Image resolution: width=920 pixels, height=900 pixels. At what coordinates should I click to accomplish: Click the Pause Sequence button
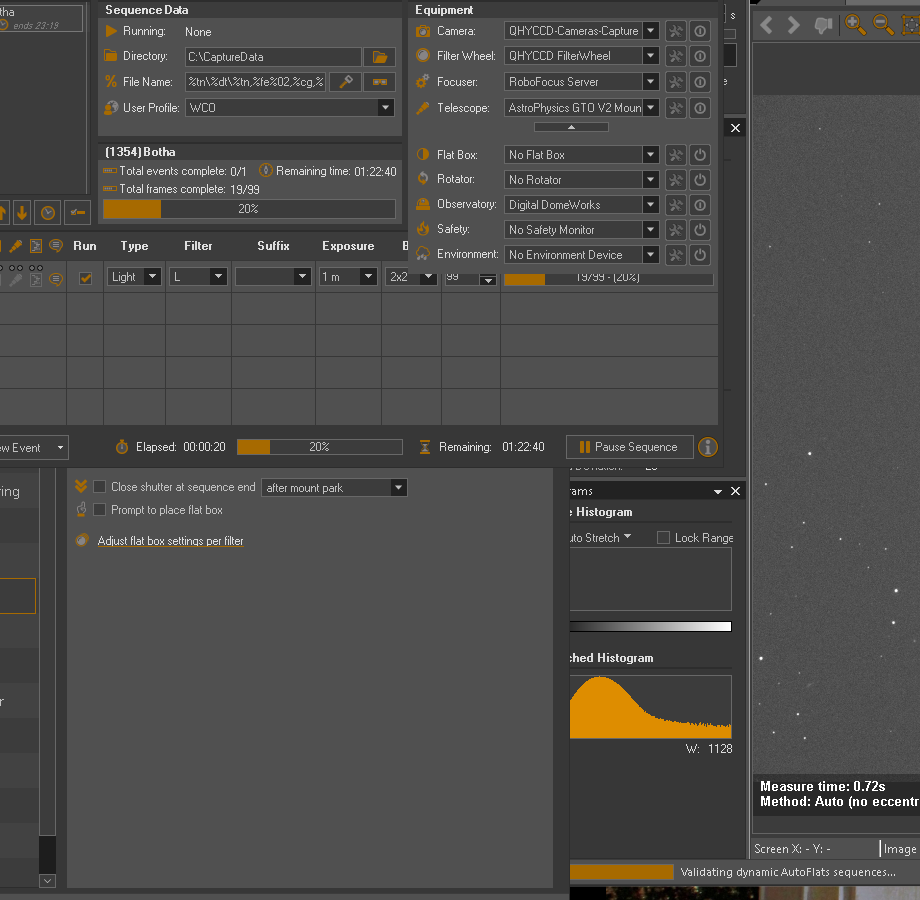pos(628,447)
